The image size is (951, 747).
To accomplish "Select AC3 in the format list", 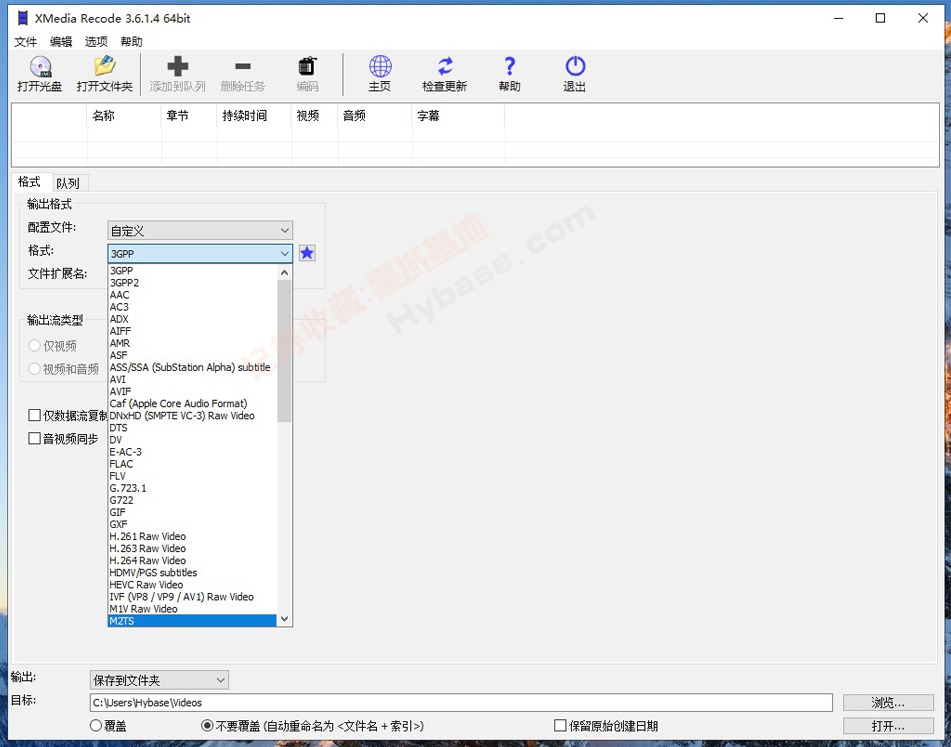I will tap(192, 307).
